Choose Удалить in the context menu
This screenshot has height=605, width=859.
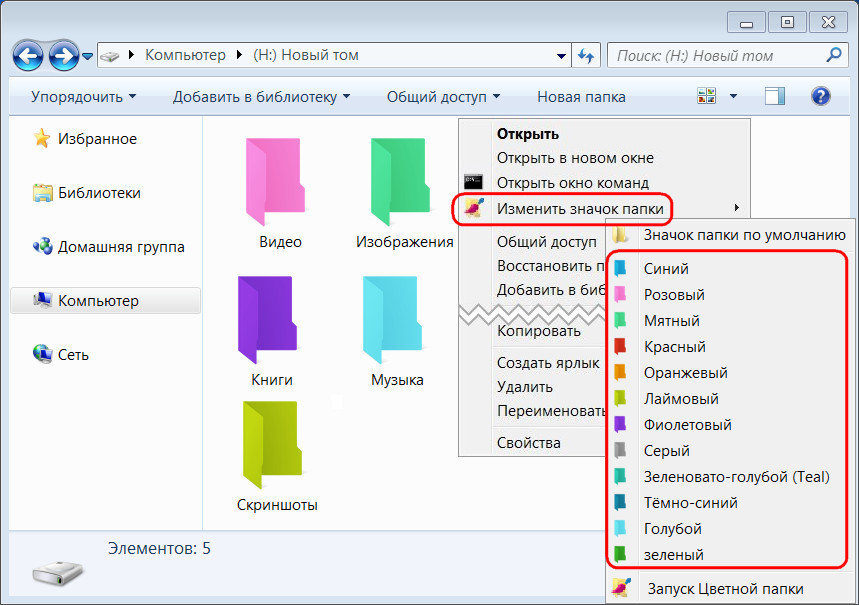tap(525, 387)
